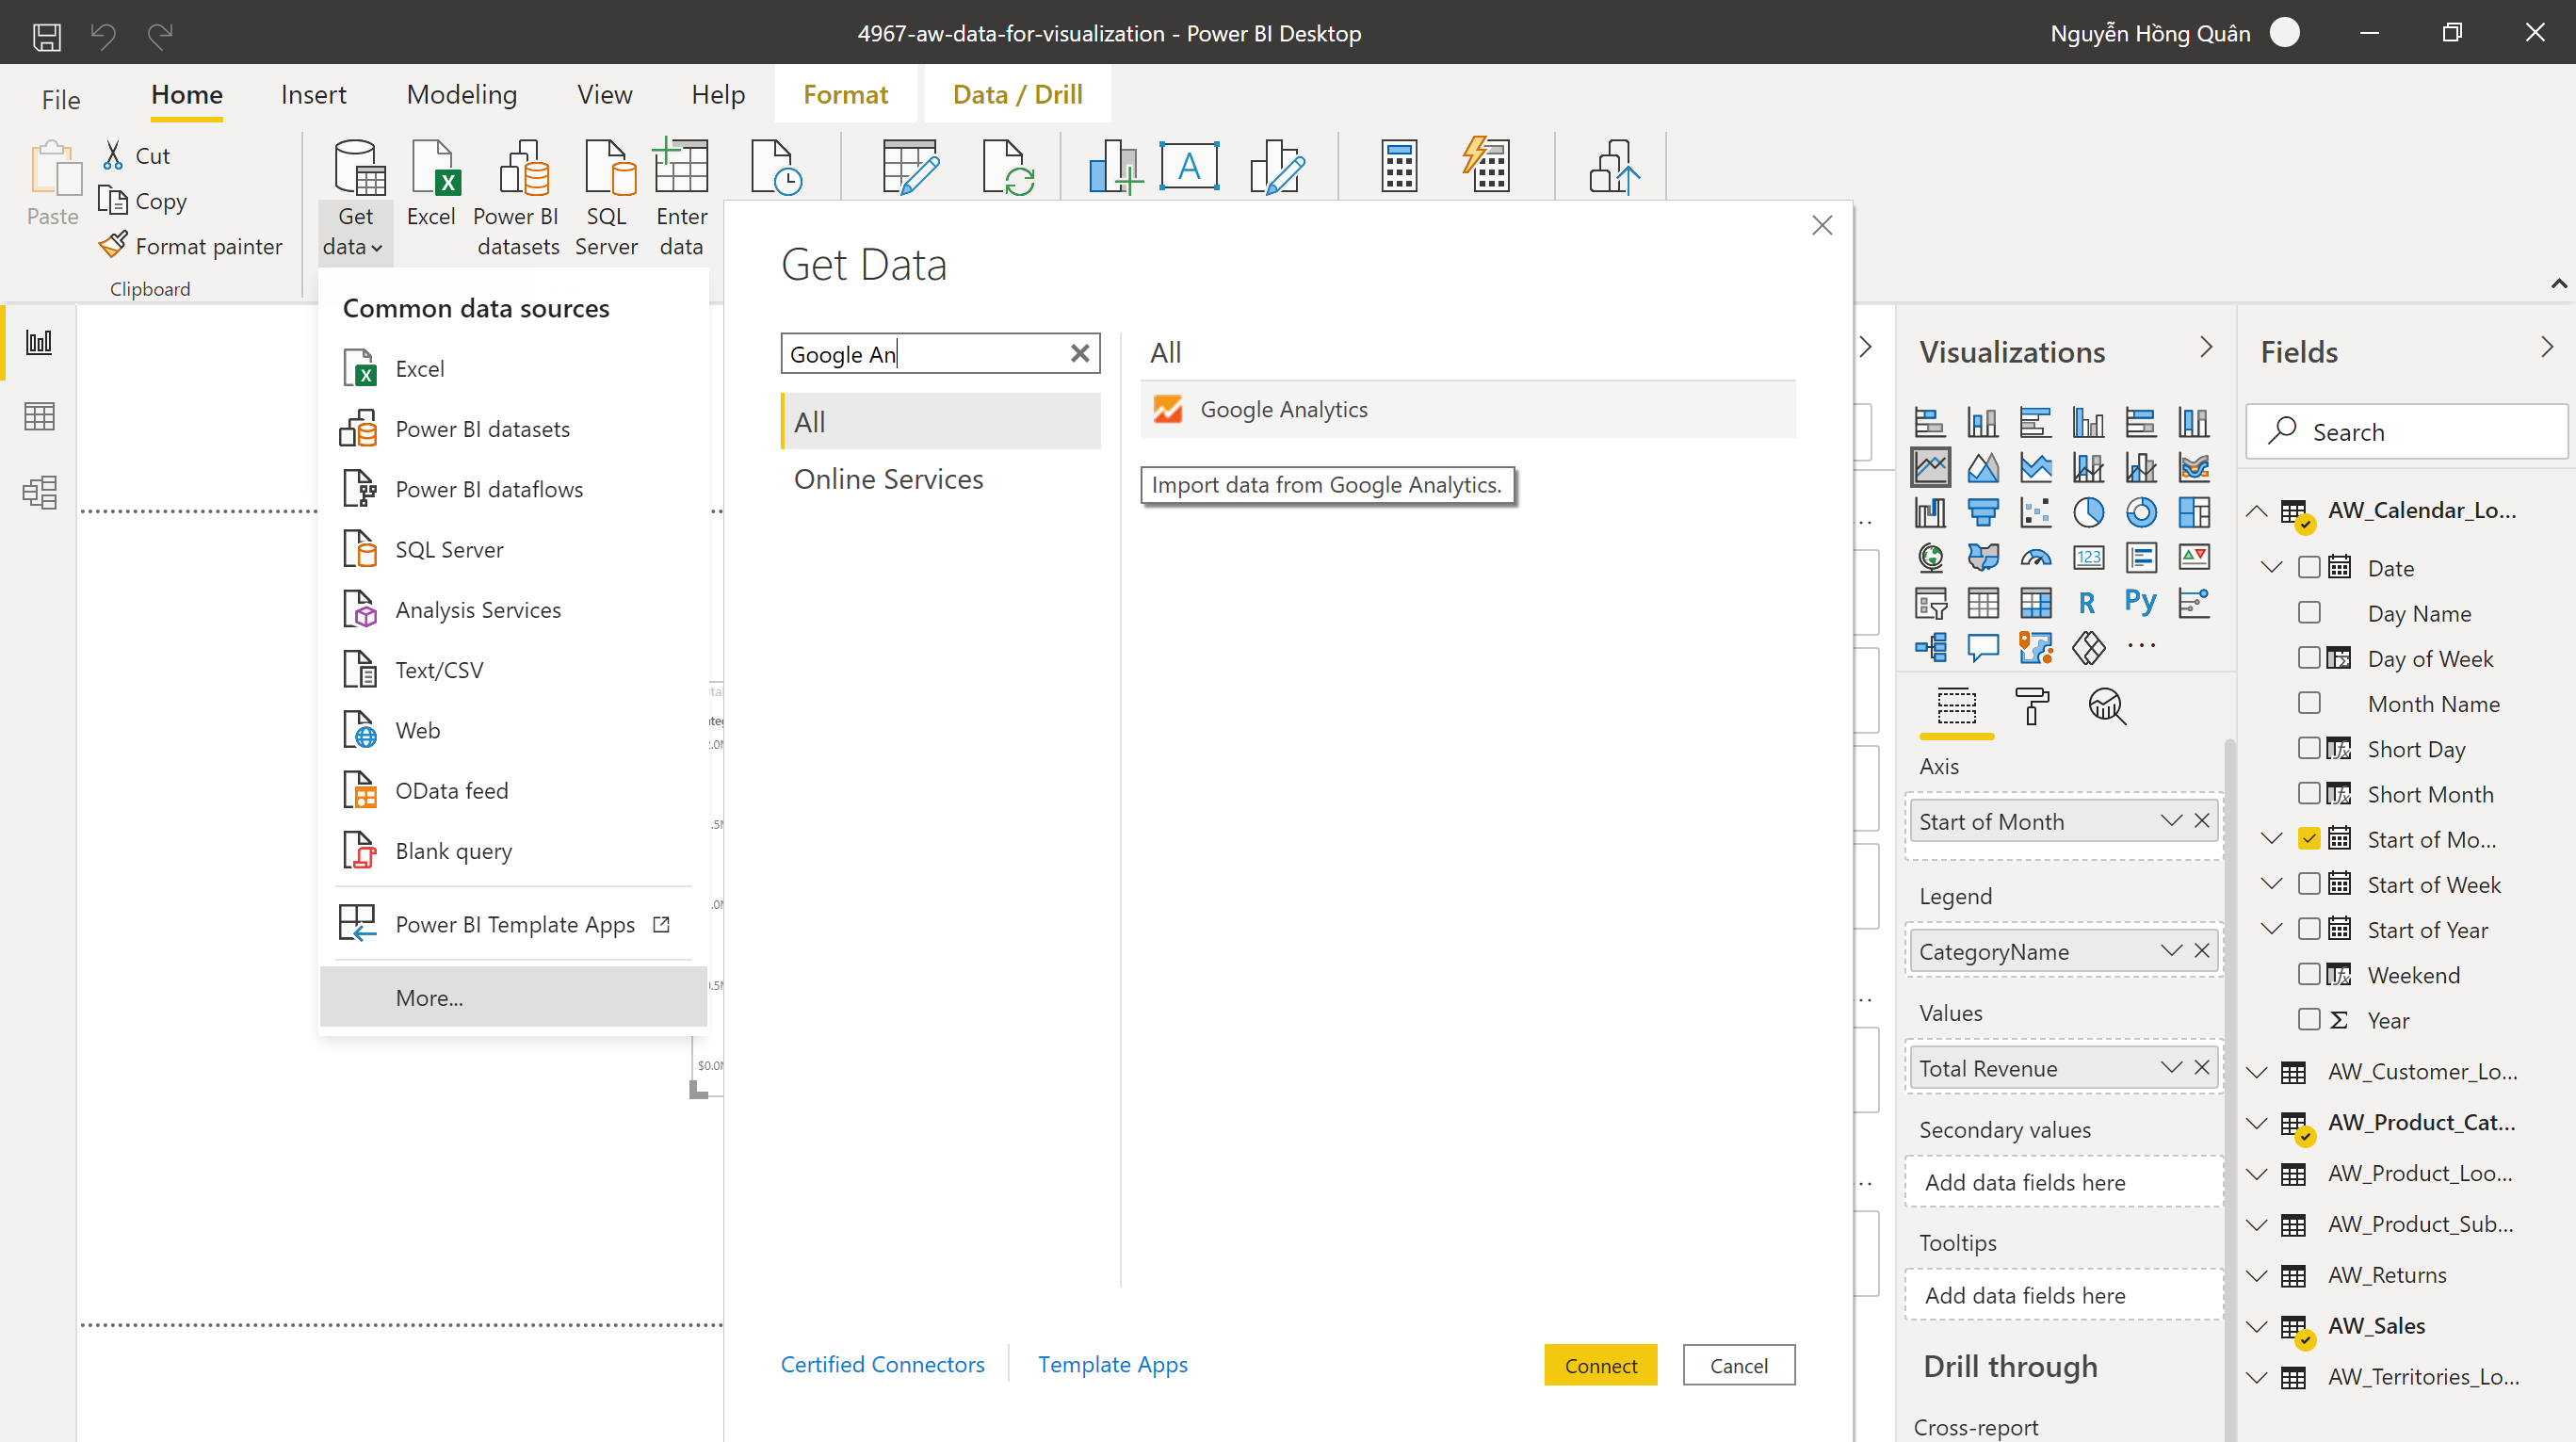Viewport: 2576px width, 1442px height.
Task: Open the Format paint roller pane
Action: click(2032, 706)
